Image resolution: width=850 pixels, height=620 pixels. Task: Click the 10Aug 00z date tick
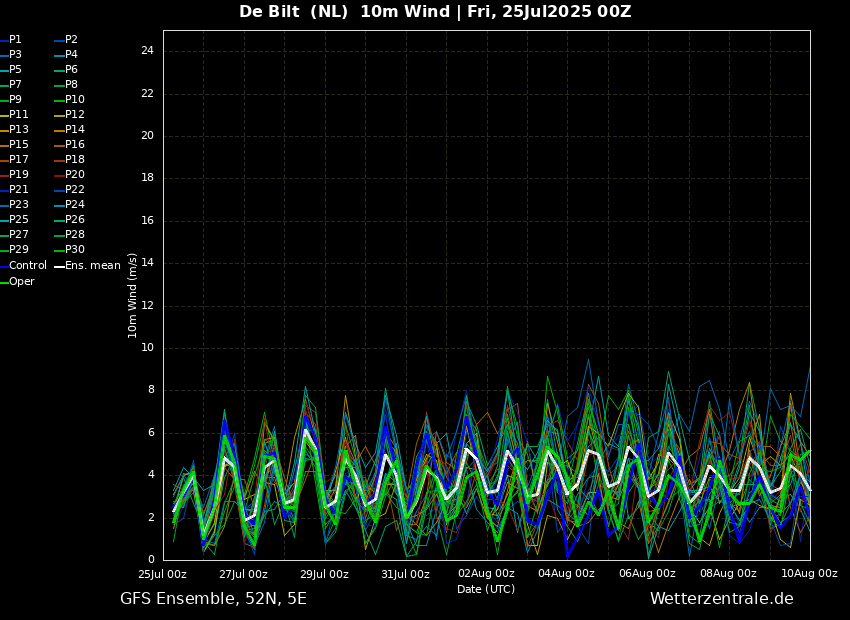pyautogui.click(x=809, y=574)
